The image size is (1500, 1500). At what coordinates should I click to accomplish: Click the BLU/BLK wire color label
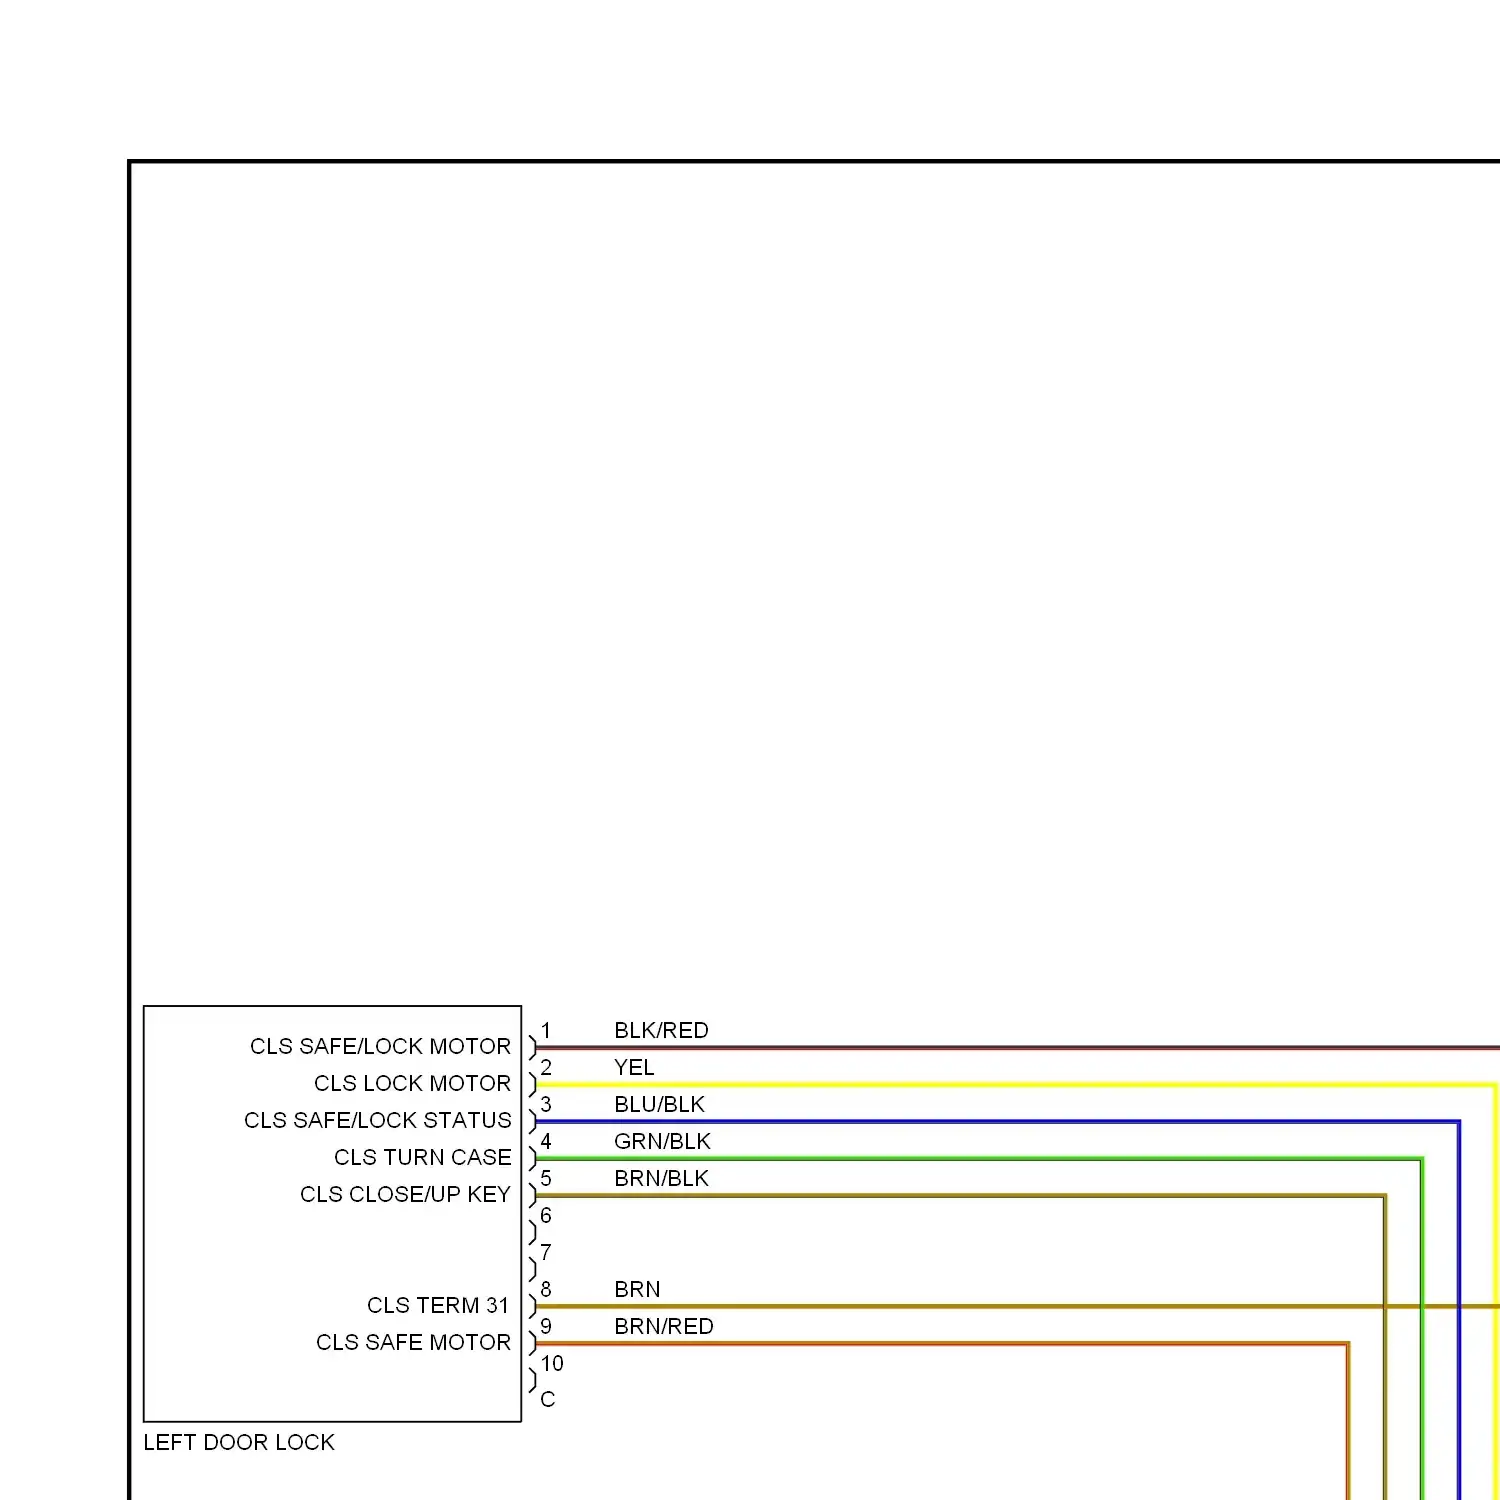pyautogui.click(x=659, y=1104)
